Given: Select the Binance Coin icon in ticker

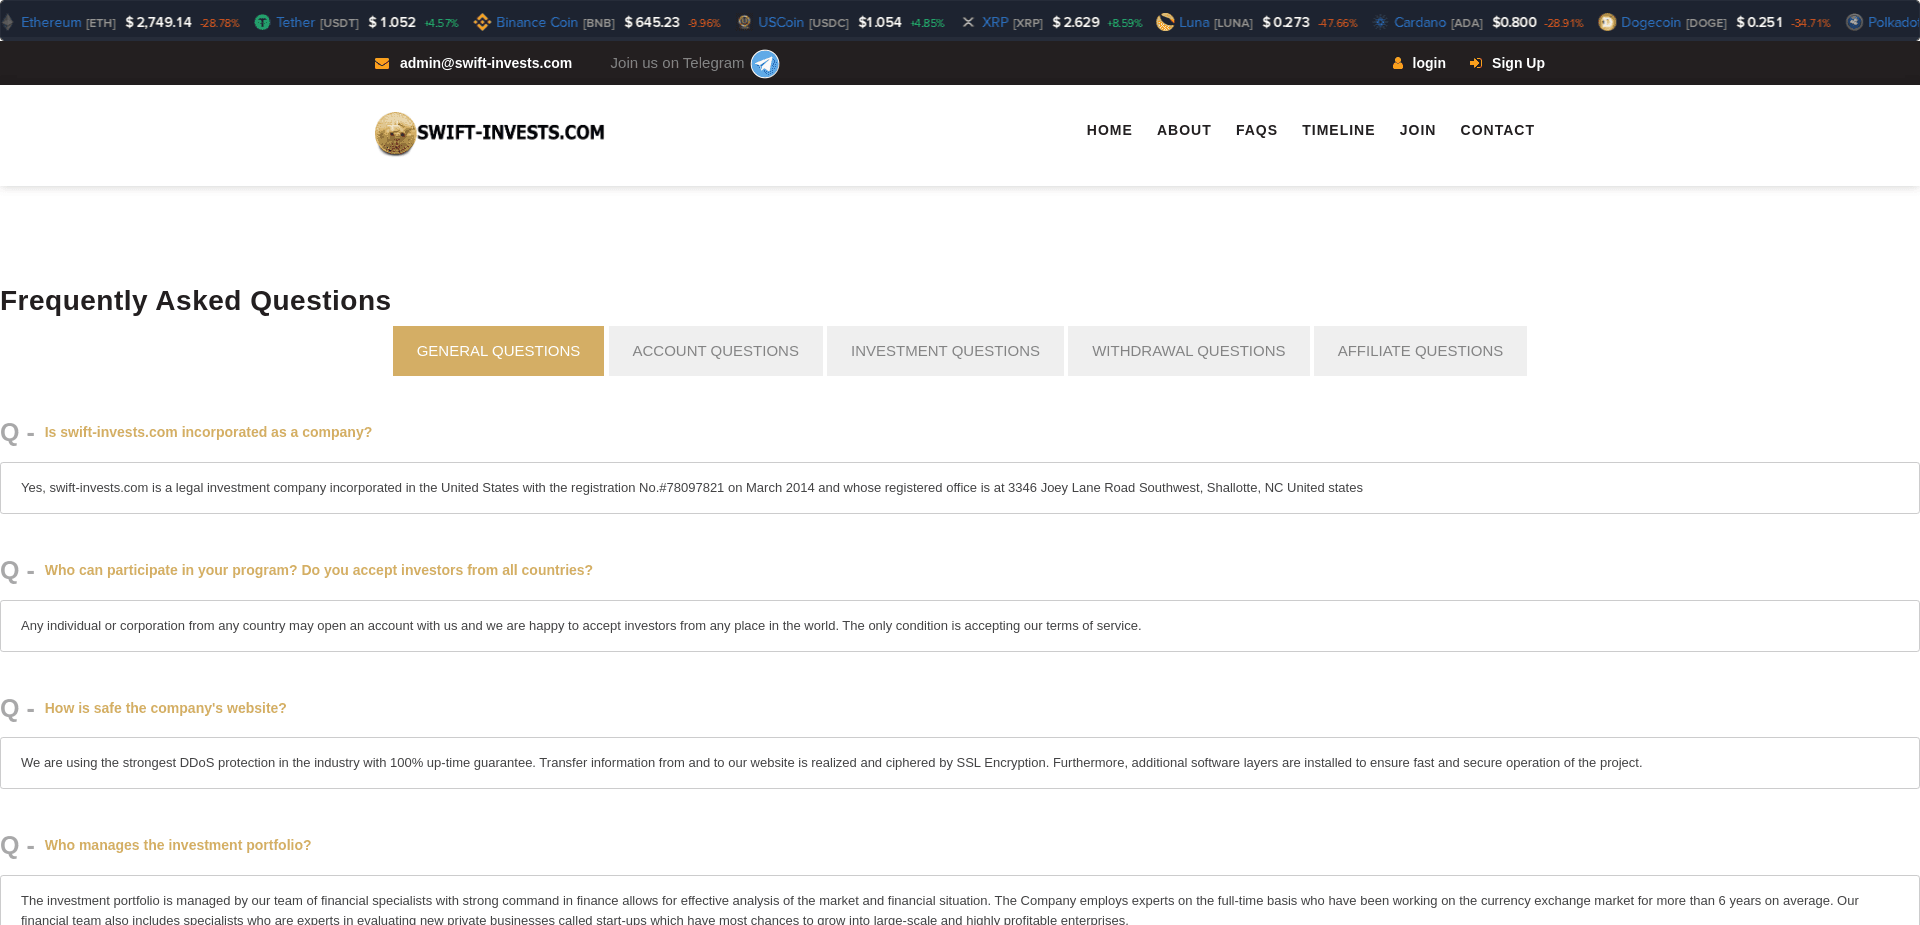Looking at the screenshot, I should (x=482, y=22).
